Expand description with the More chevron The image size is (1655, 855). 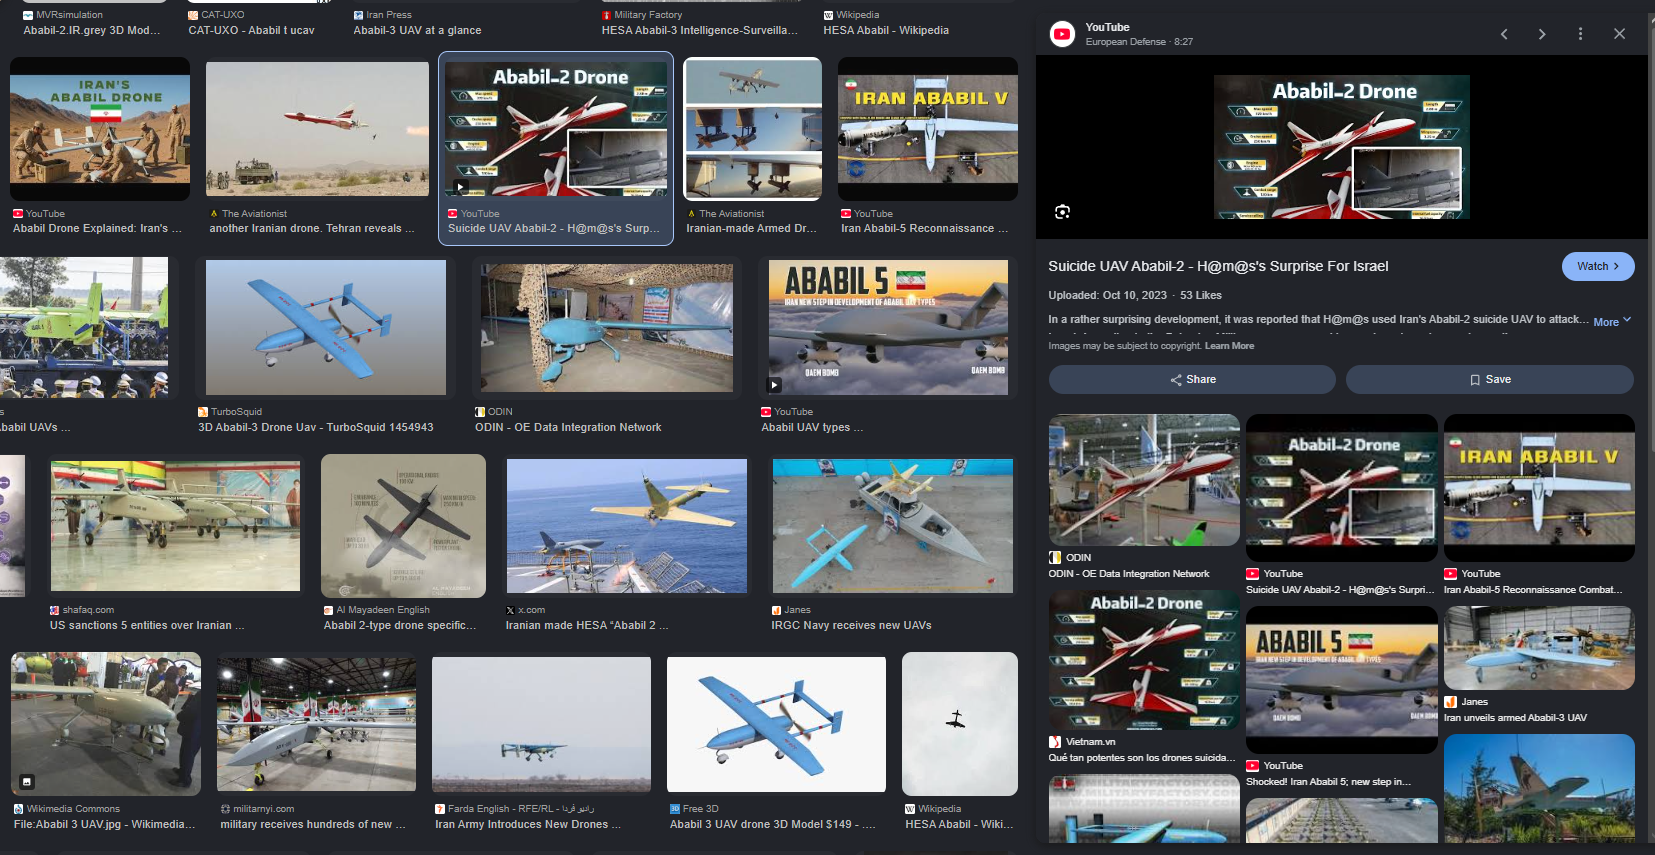1612,321
